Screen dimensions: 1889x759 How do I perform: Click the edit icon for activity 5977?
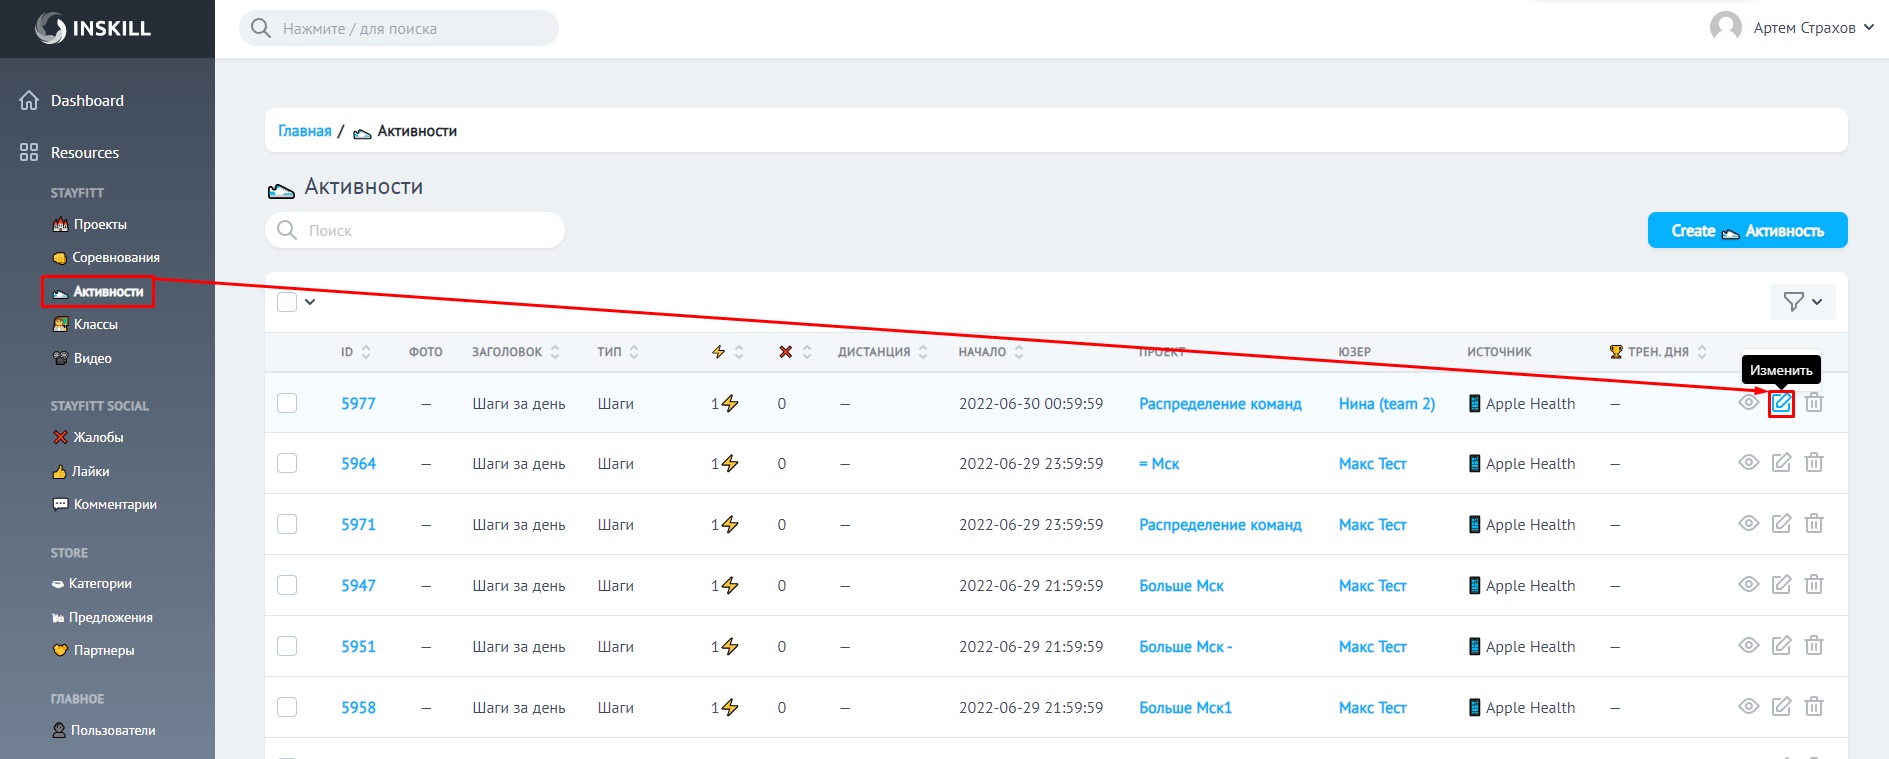coord(1781,404)
